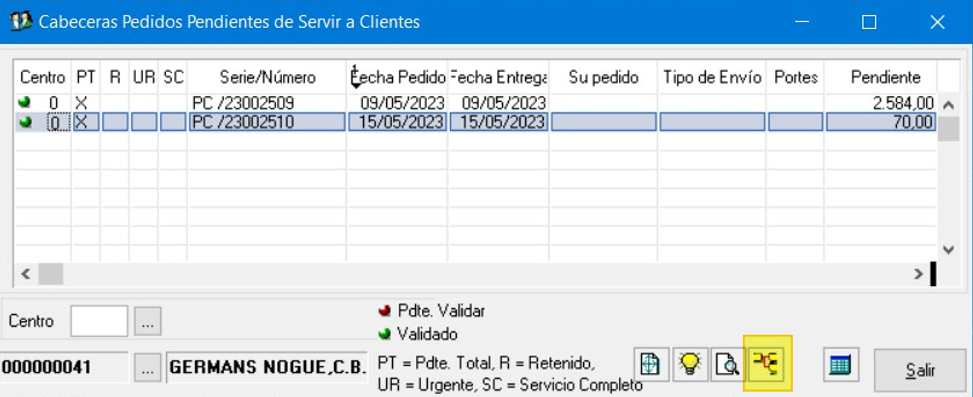Open Centro lookup with the ellipsis button
Viewport: 973px width, 397px height.
tap(148, 321)
